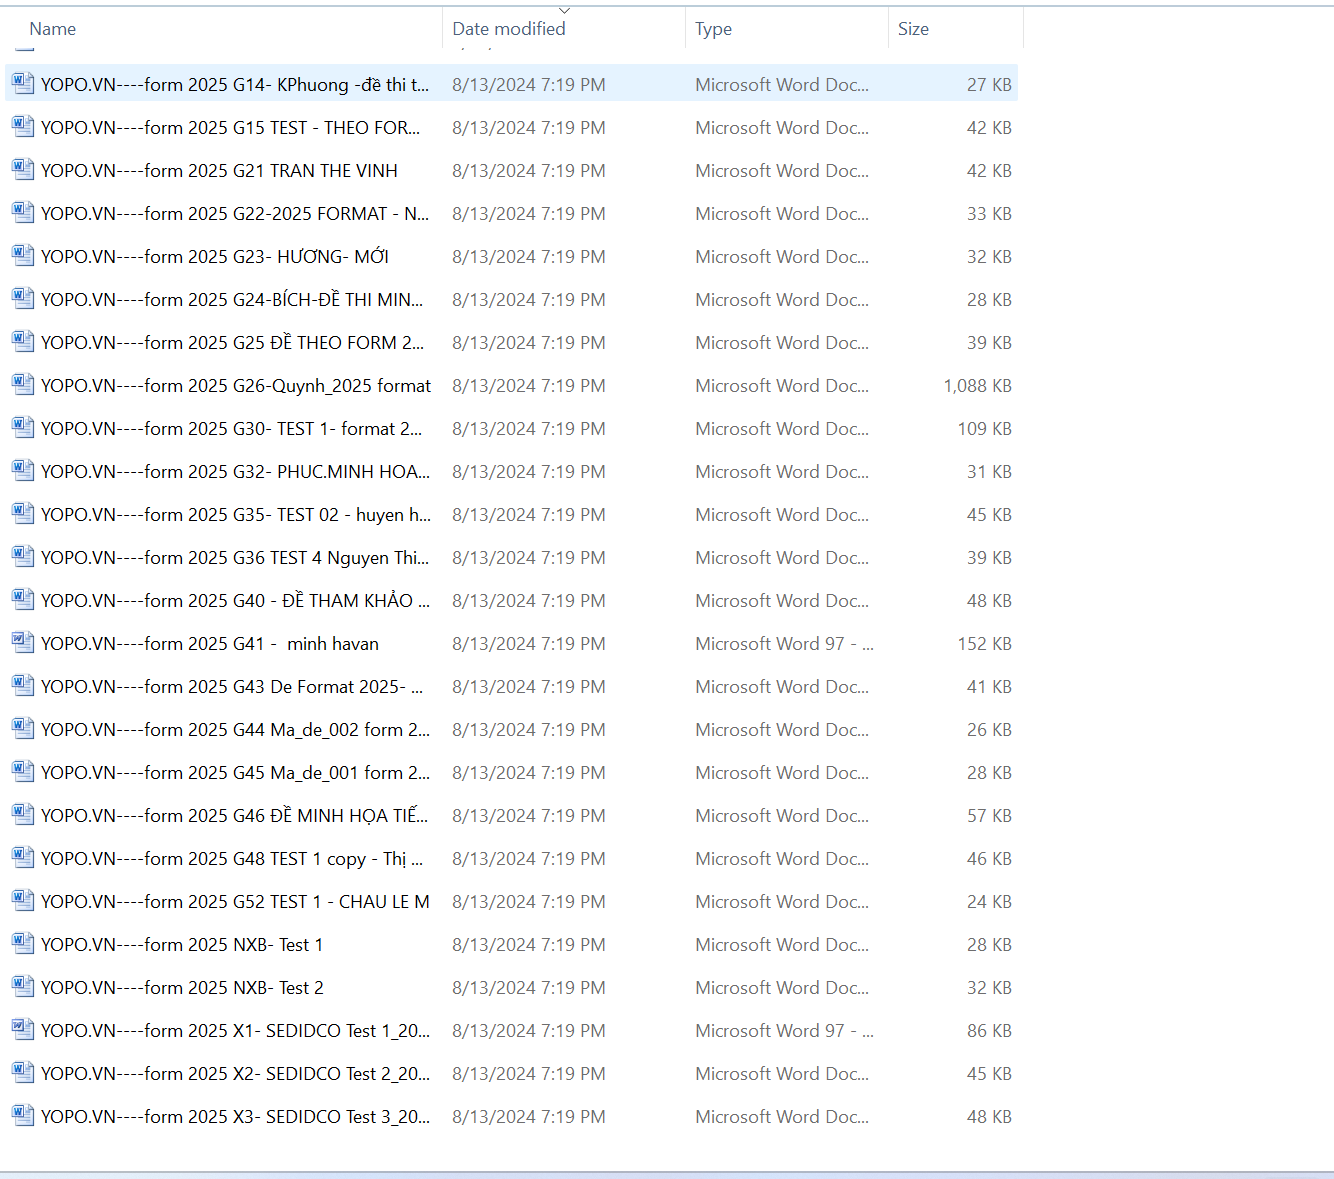The image size is (1334, 1179).
Task: Click Word icon of G36 TEST 4 file
Action: click(23, 557)
